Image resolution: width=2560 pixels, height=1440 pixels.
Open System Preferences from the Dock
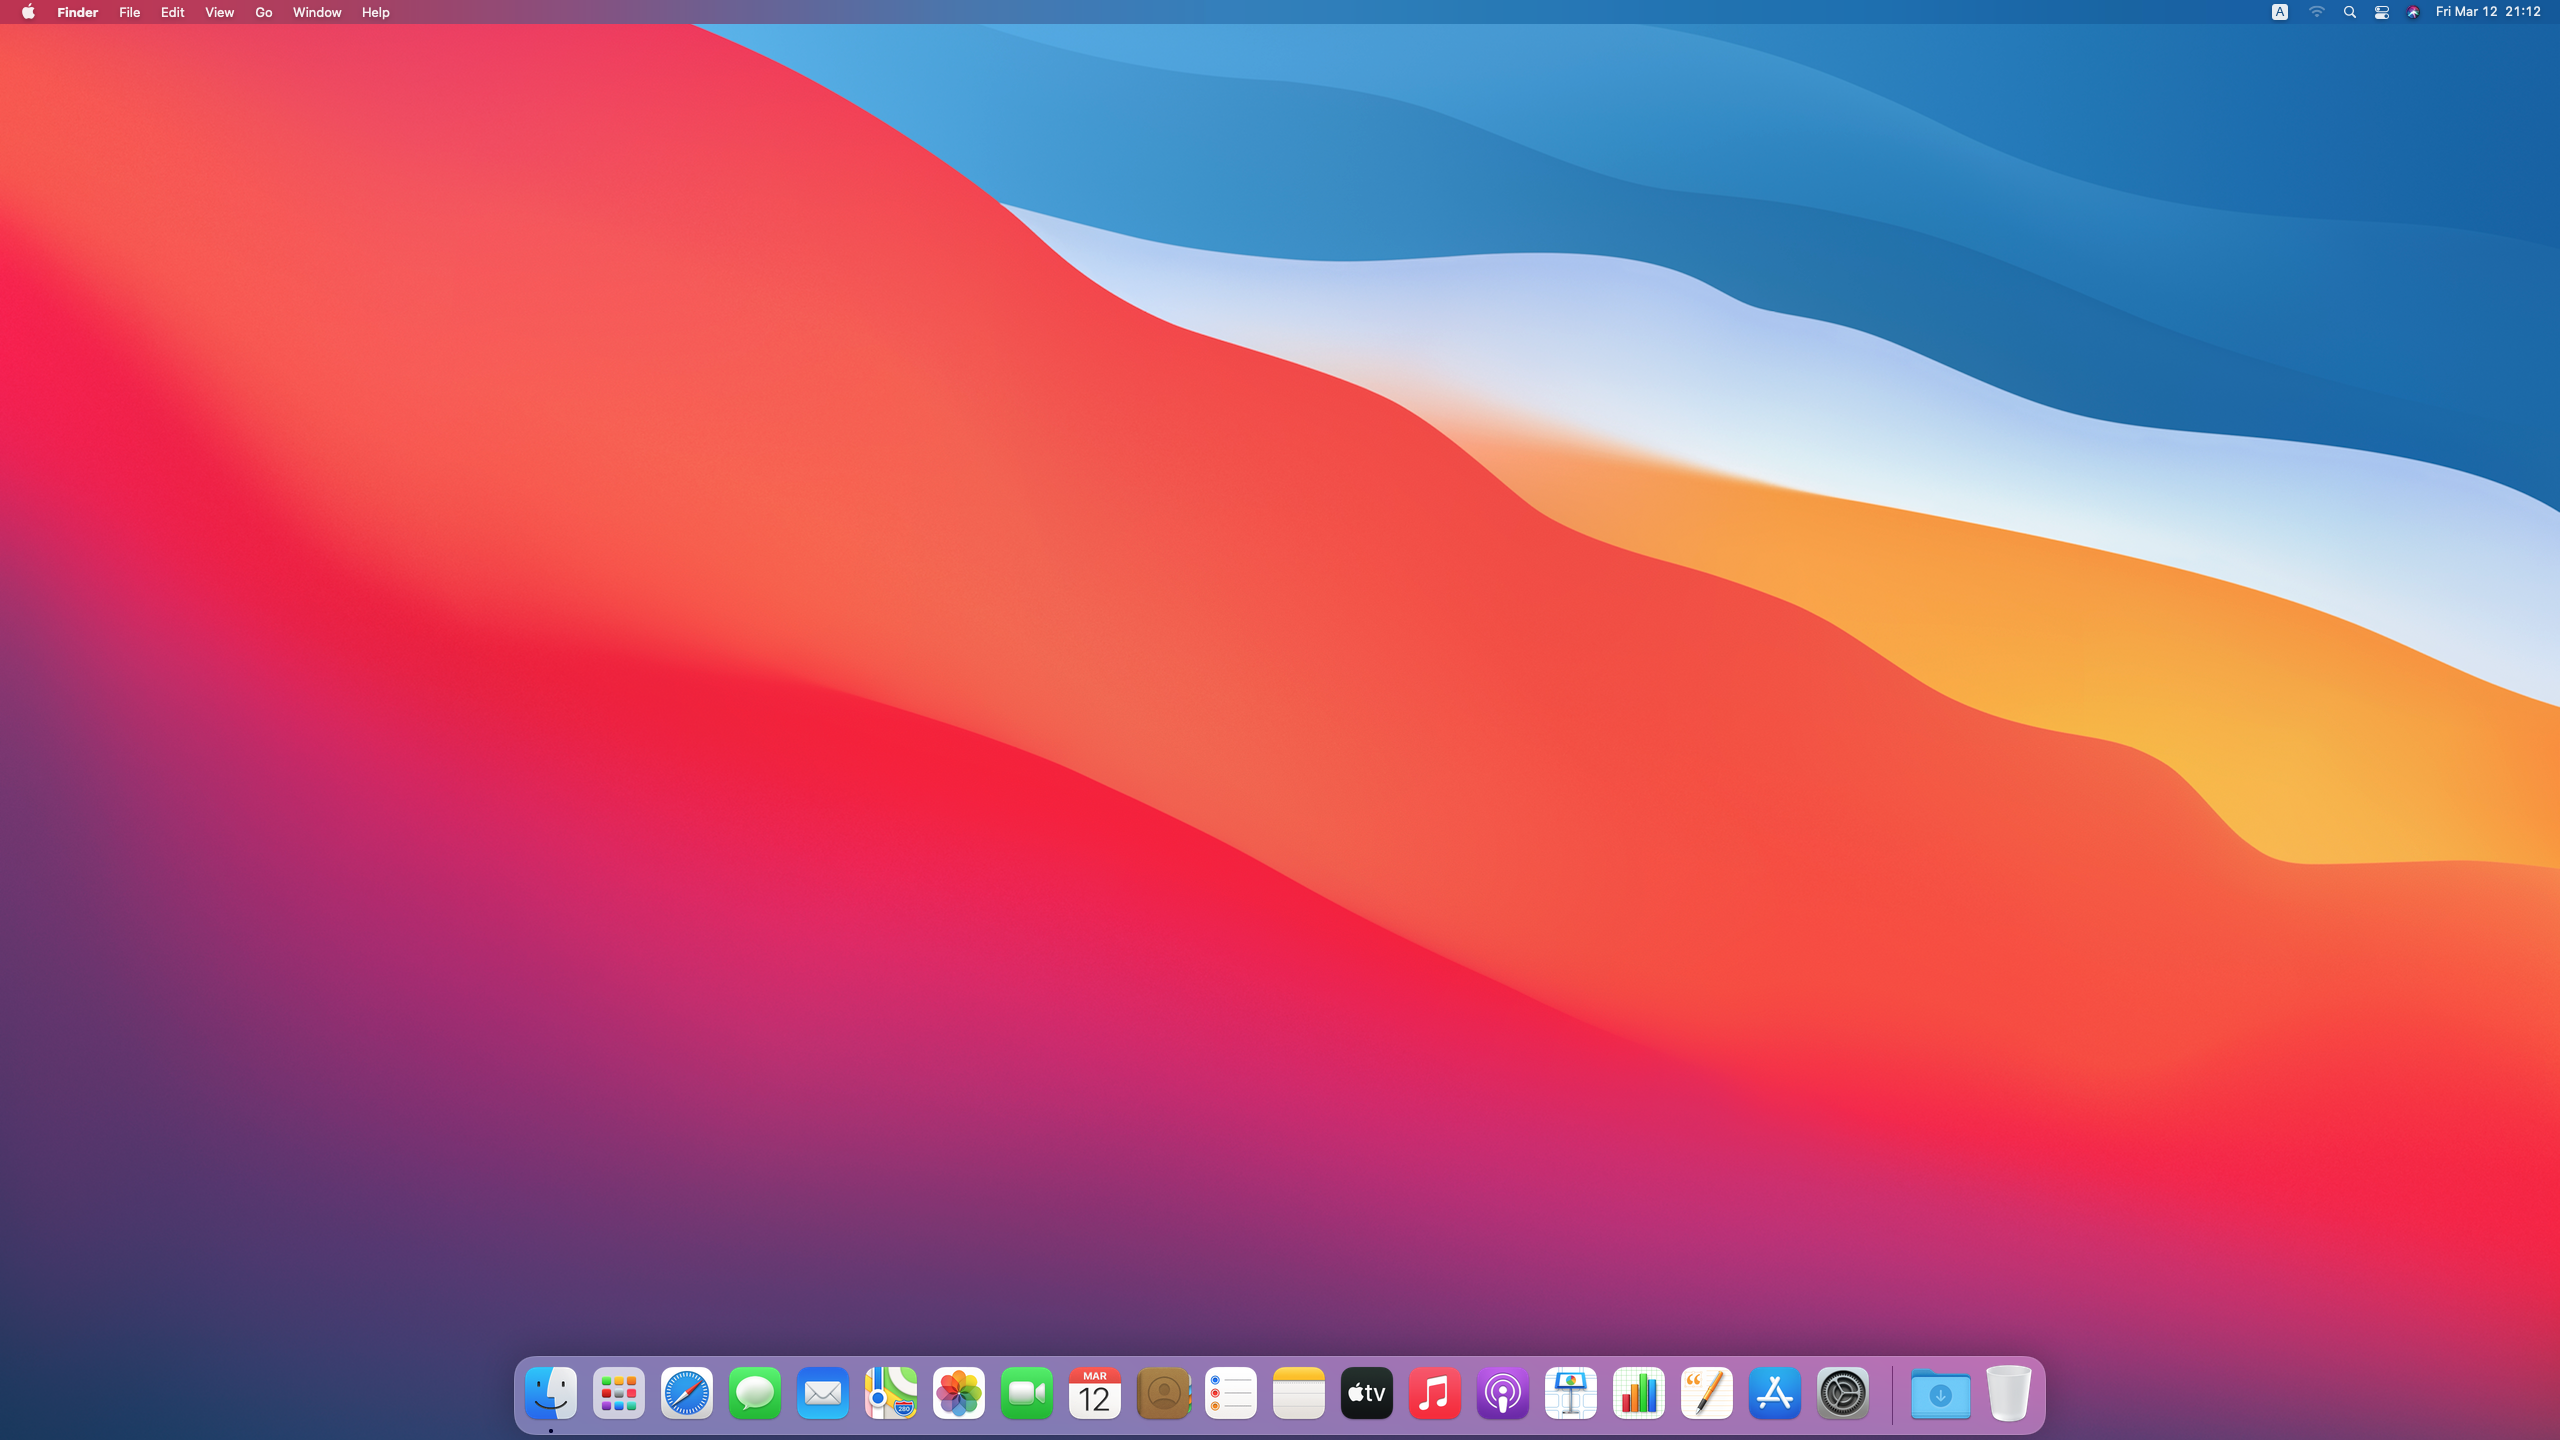[x=1843, y=1393]
